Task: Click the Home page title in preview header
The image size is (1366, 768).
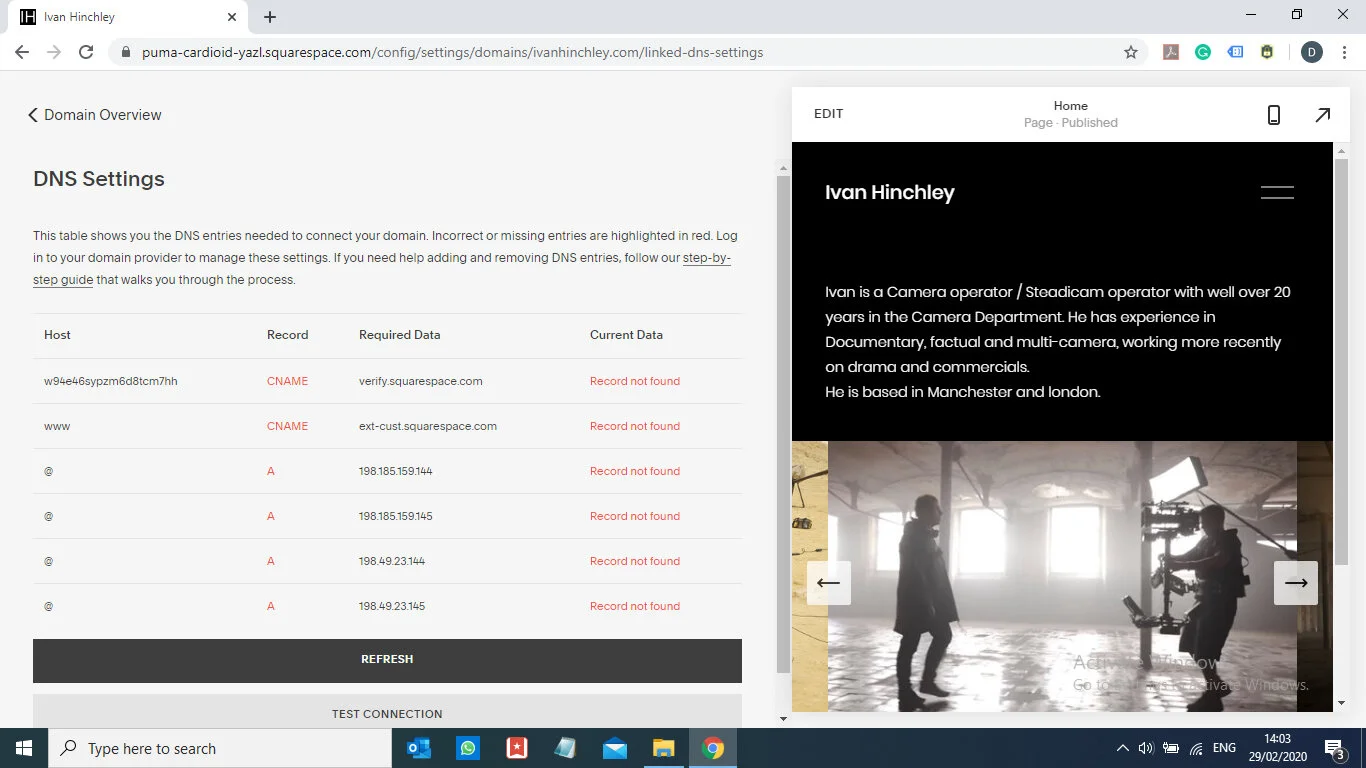Action: tap(1071, 106)
